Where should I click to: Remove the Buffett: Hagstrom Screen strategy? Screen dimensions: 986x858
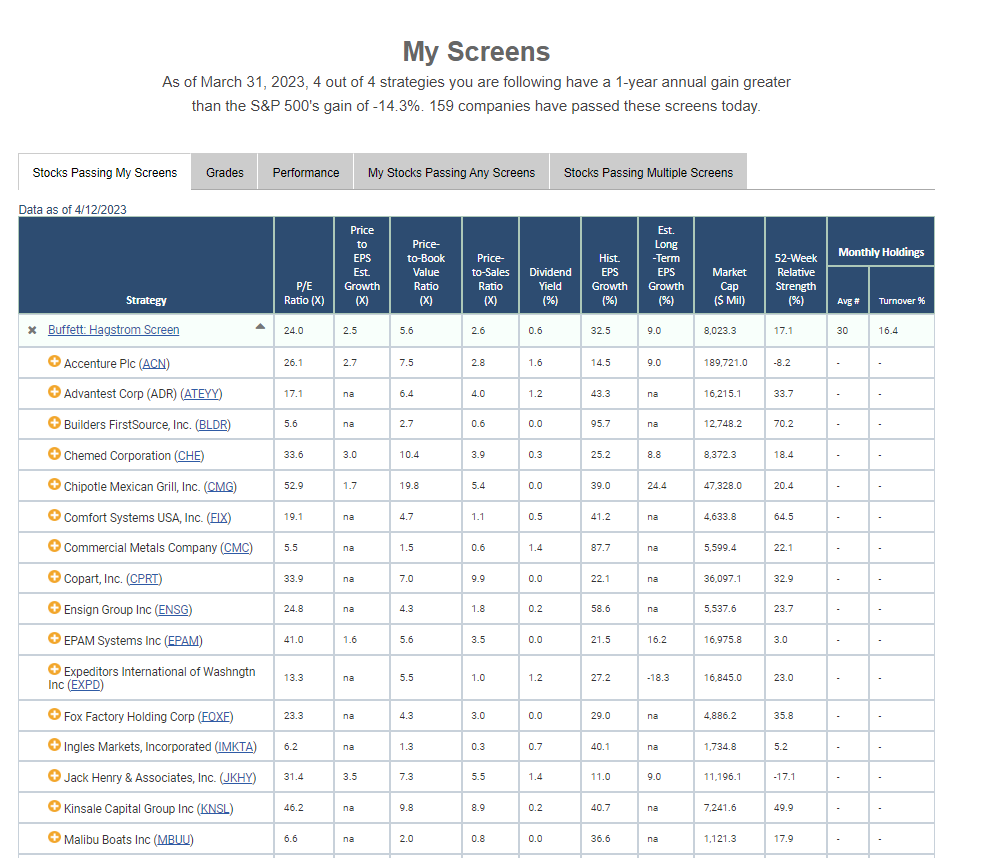[32, 330]
